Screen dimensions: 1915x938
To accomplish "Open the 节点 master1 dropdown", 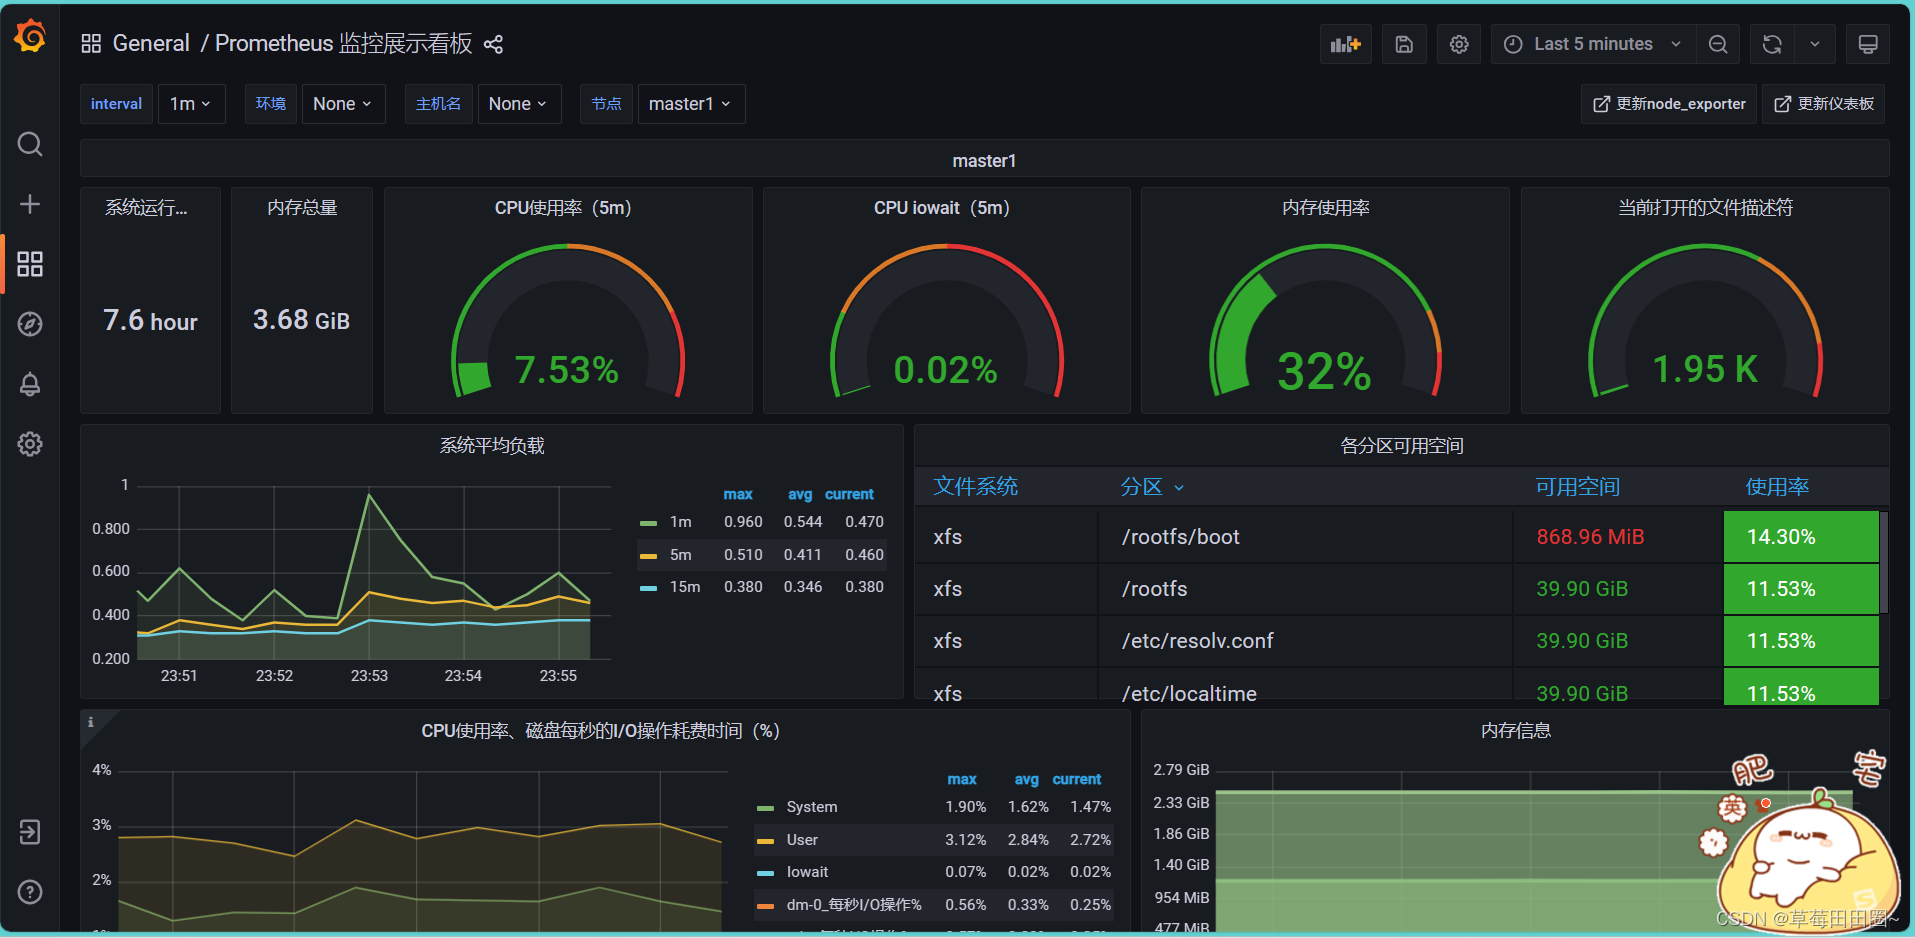I will pos(691,104).
